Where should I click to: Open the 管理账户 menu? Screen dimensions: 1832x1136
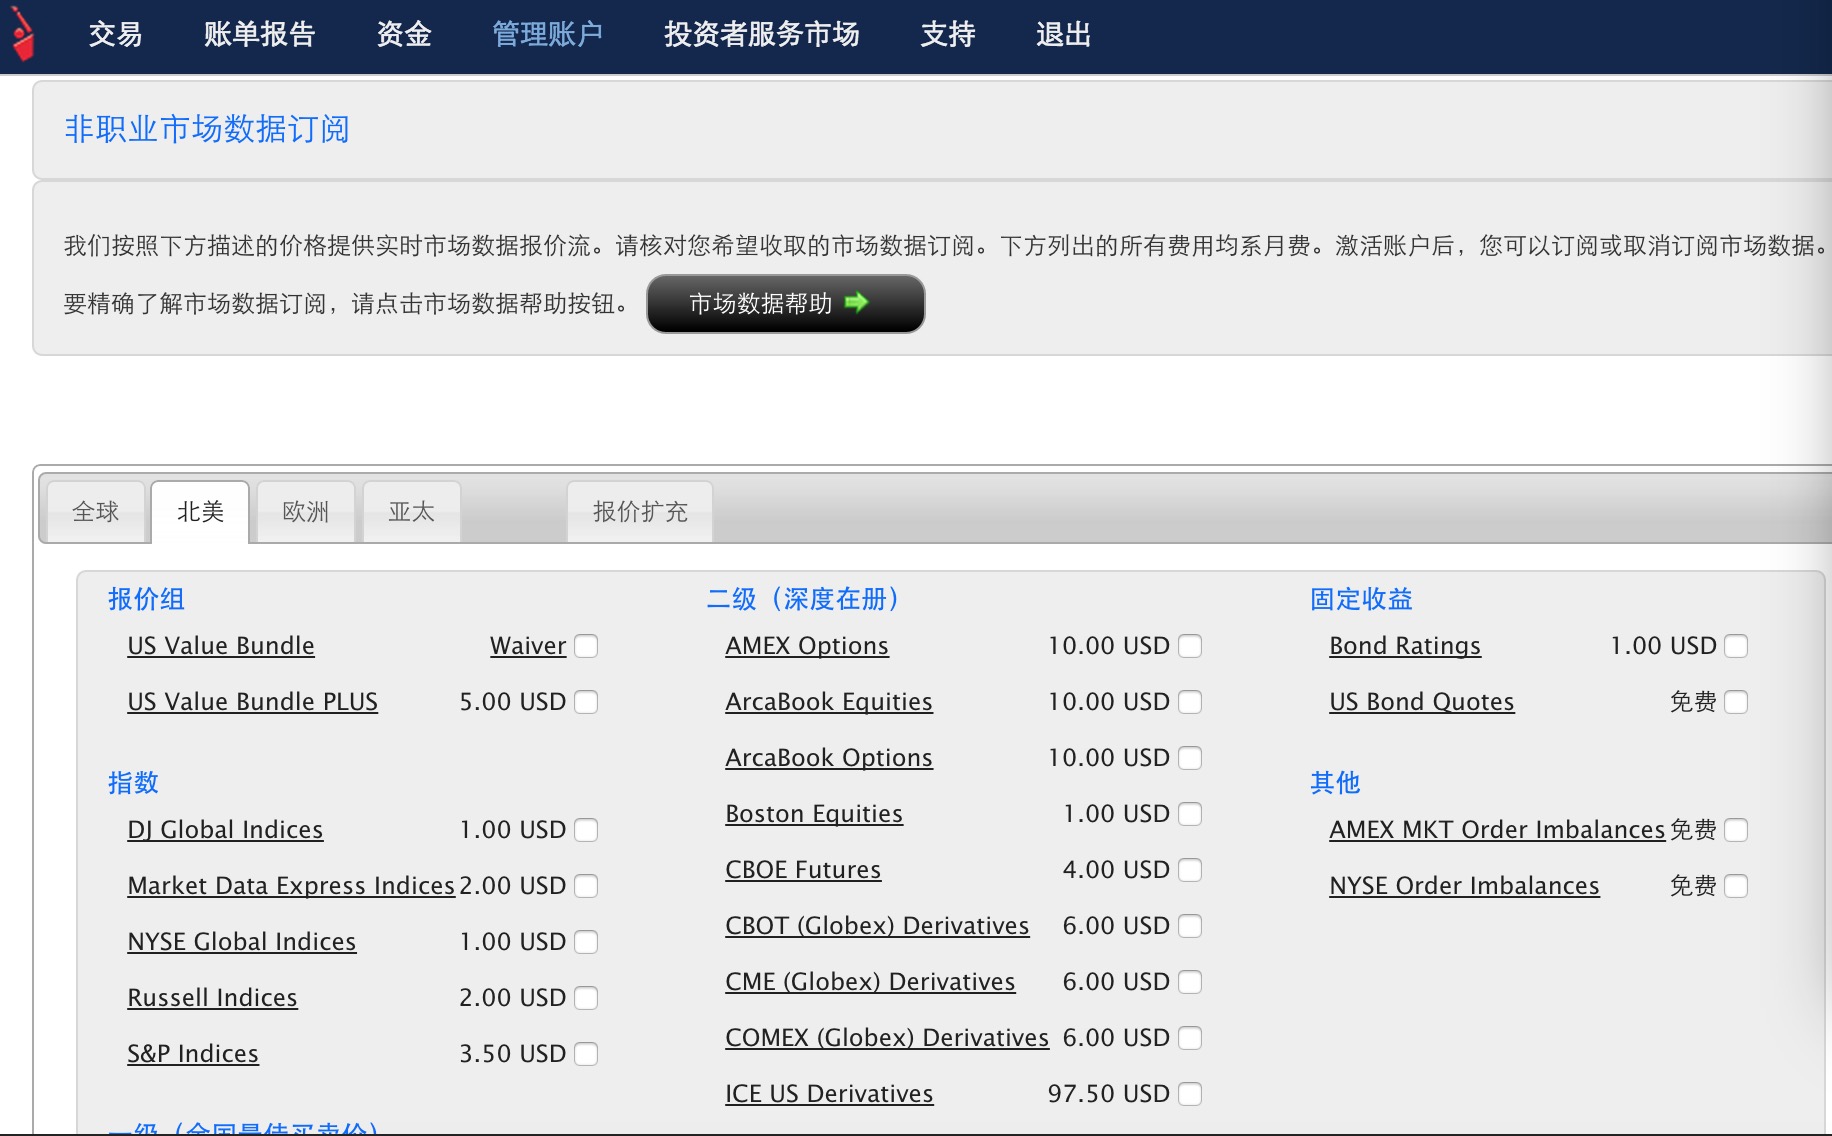(548, 35)
